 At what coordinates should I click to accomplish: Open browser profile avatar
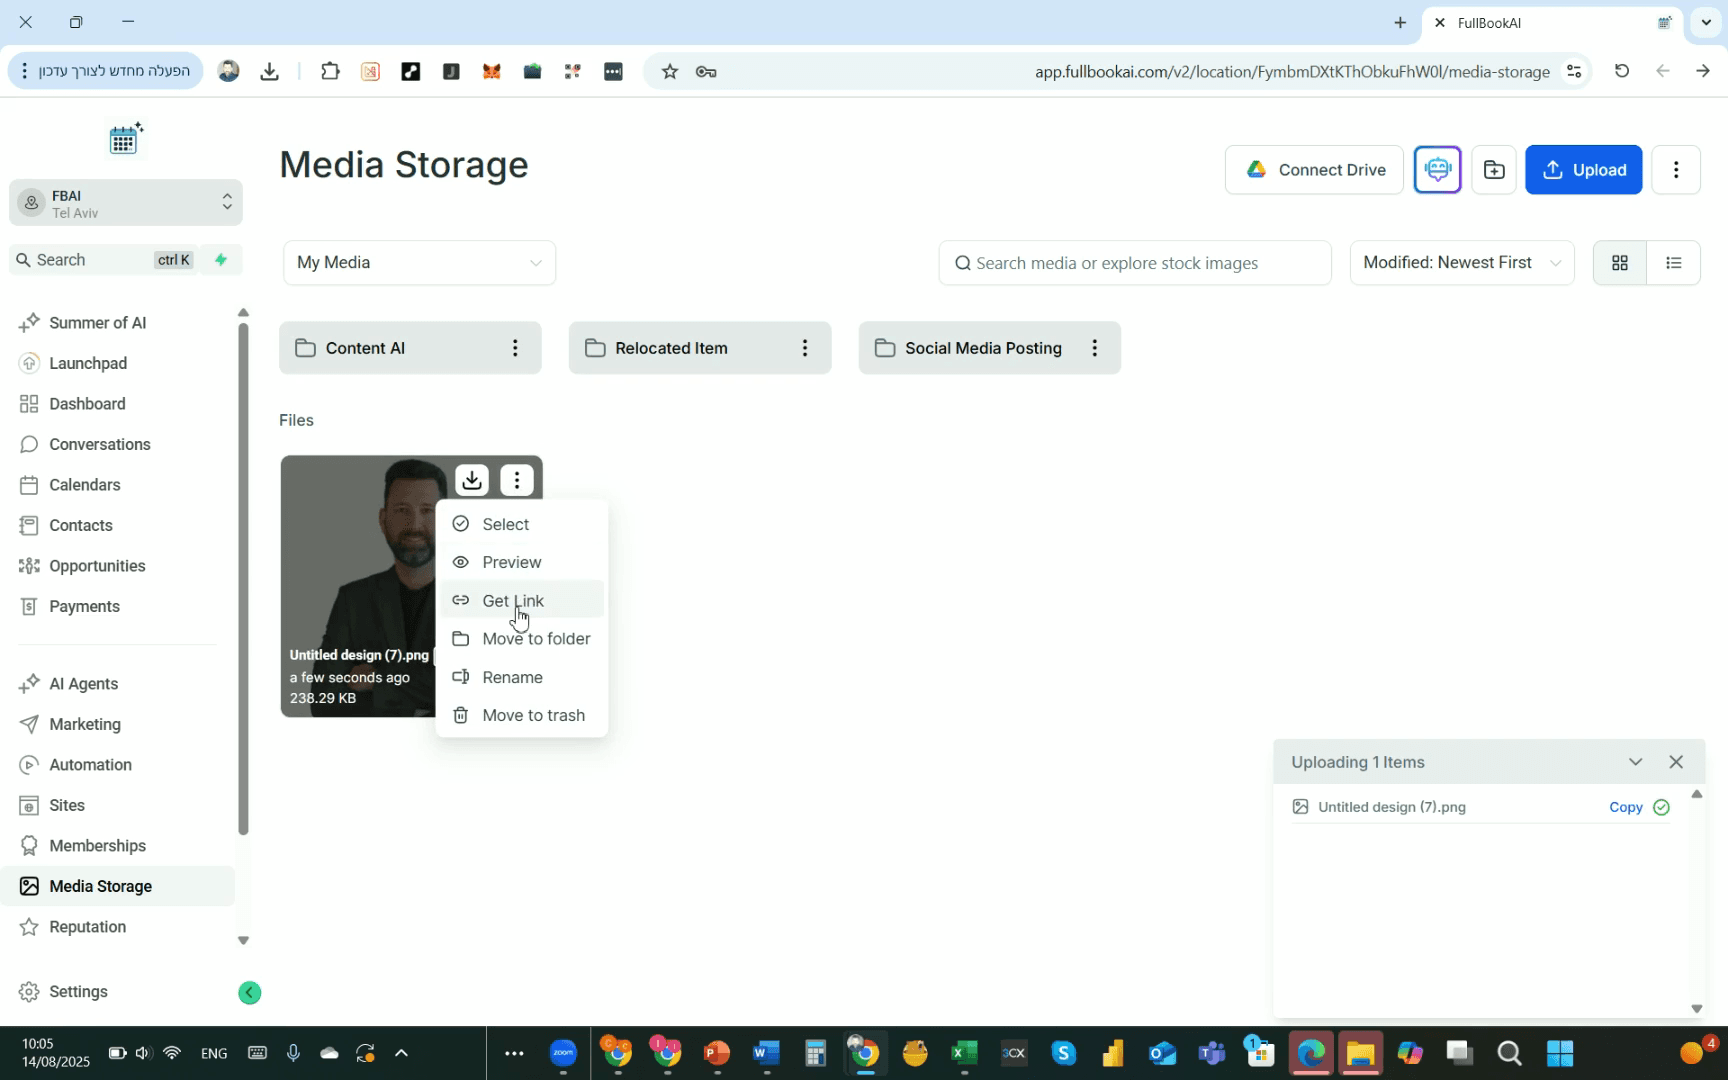[x=228, y=71]
